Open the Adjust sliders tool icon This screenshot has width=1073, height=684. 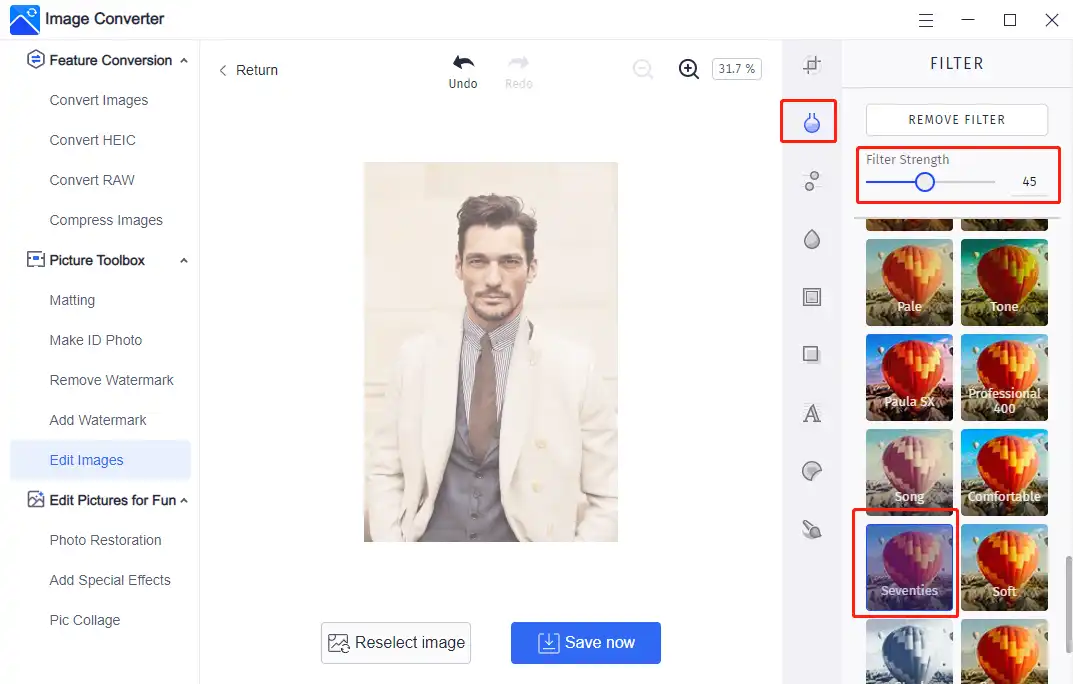point(812,181)
